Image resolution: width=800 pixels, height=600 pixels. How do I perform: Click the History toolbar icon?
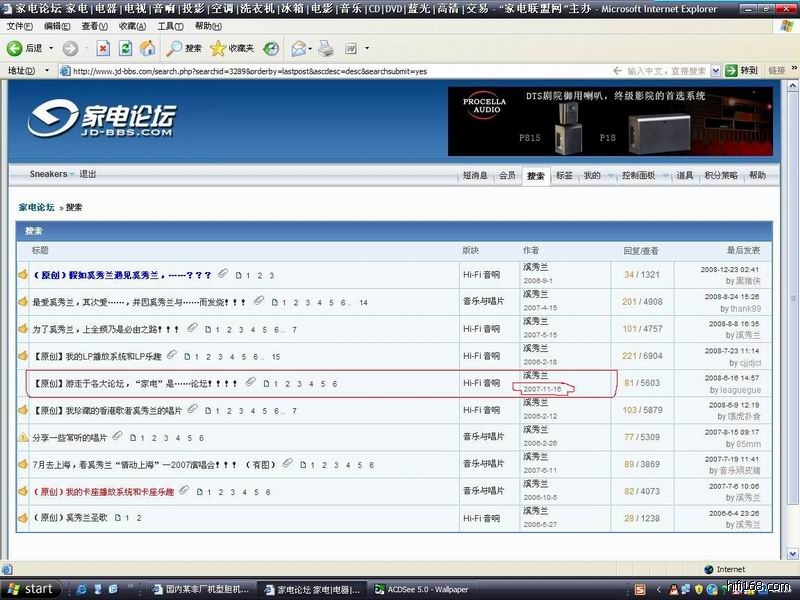[271, 48]
